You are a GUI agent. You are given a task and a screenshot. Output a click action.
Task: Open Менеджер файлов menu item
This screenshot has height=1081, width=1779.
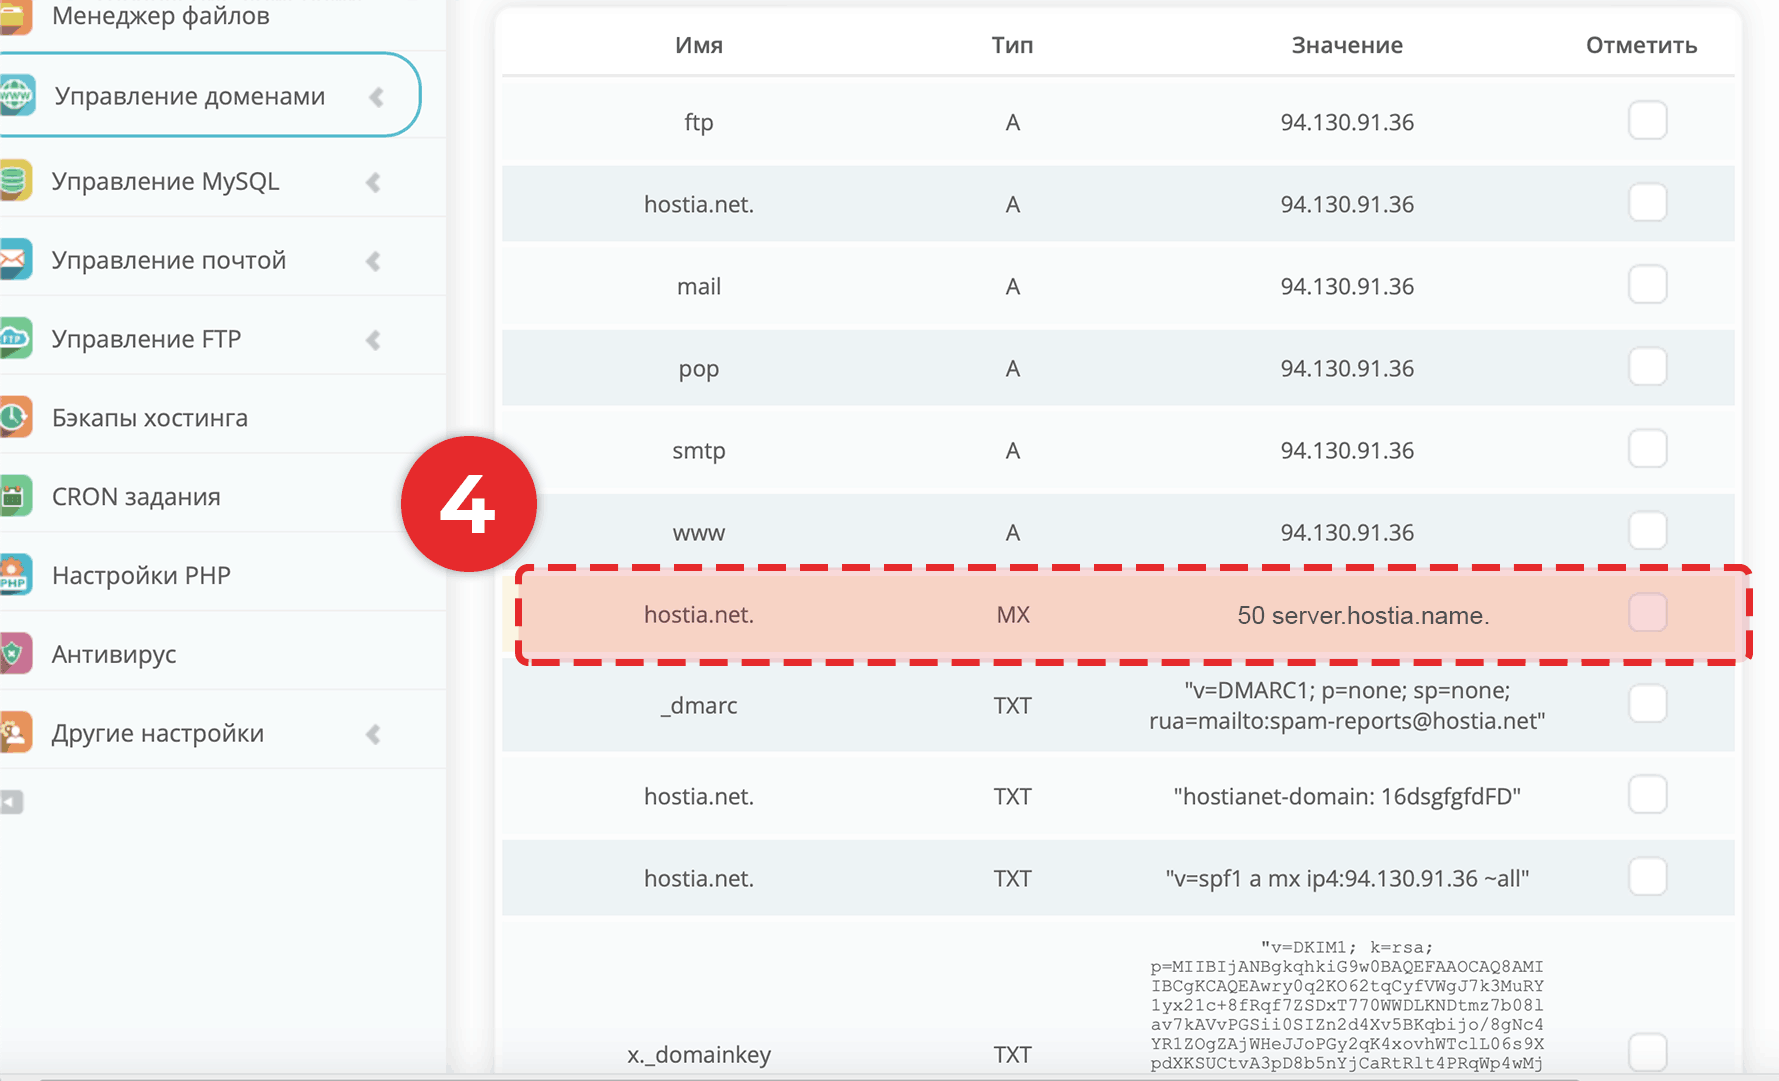[160, 16]
